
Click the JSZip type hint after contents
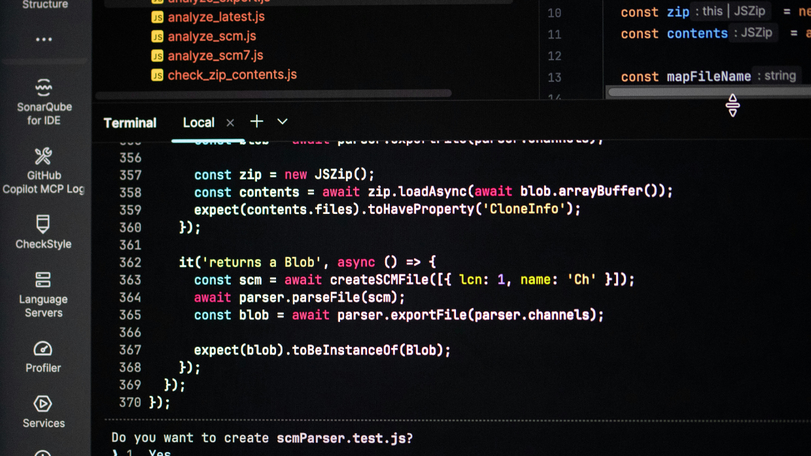[756, 33]
